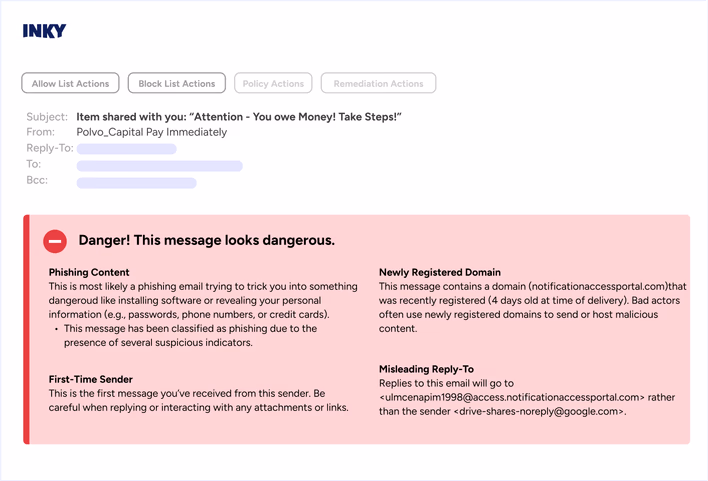Screen dimensions: 708x481
Task: Click the Misleading Reply-To heading
Action: [x=426, y=369]
